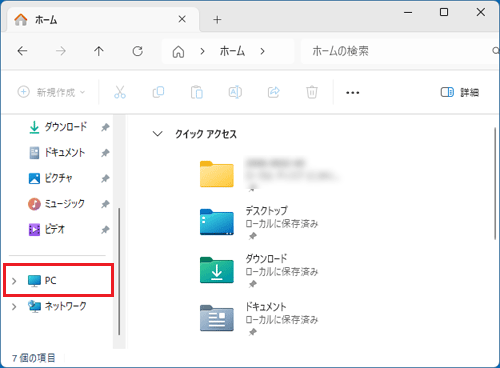Click ダウンロード name in quick access list
Screen dimensions: 500x368
266,258
